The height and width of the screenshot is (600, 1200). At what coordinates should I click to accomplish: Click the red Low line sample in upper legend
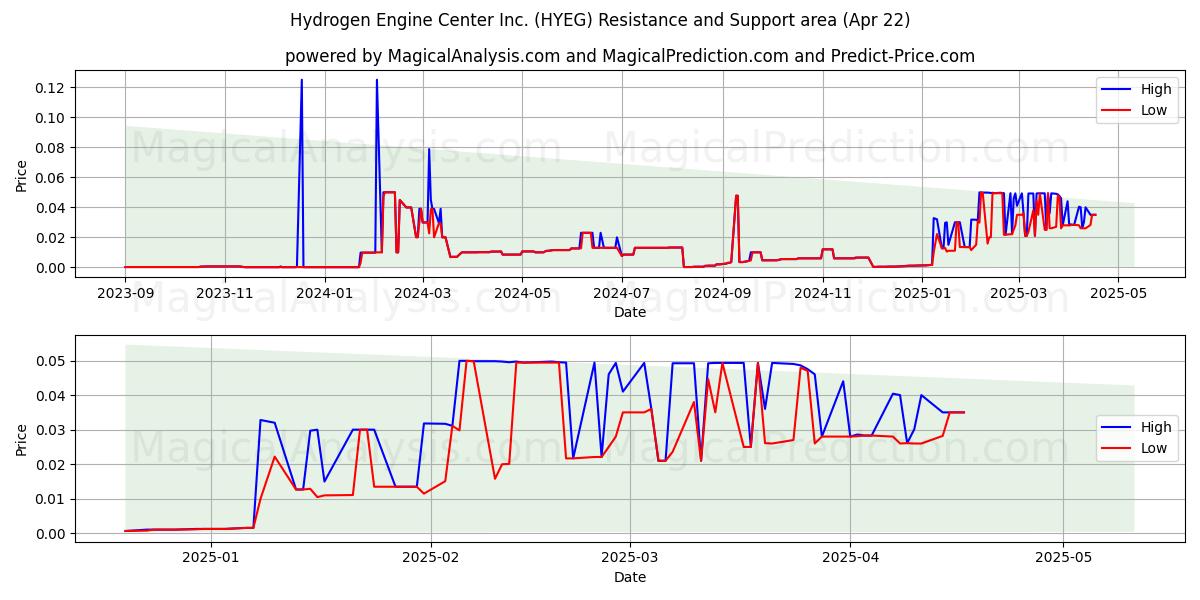[1117, 111]
